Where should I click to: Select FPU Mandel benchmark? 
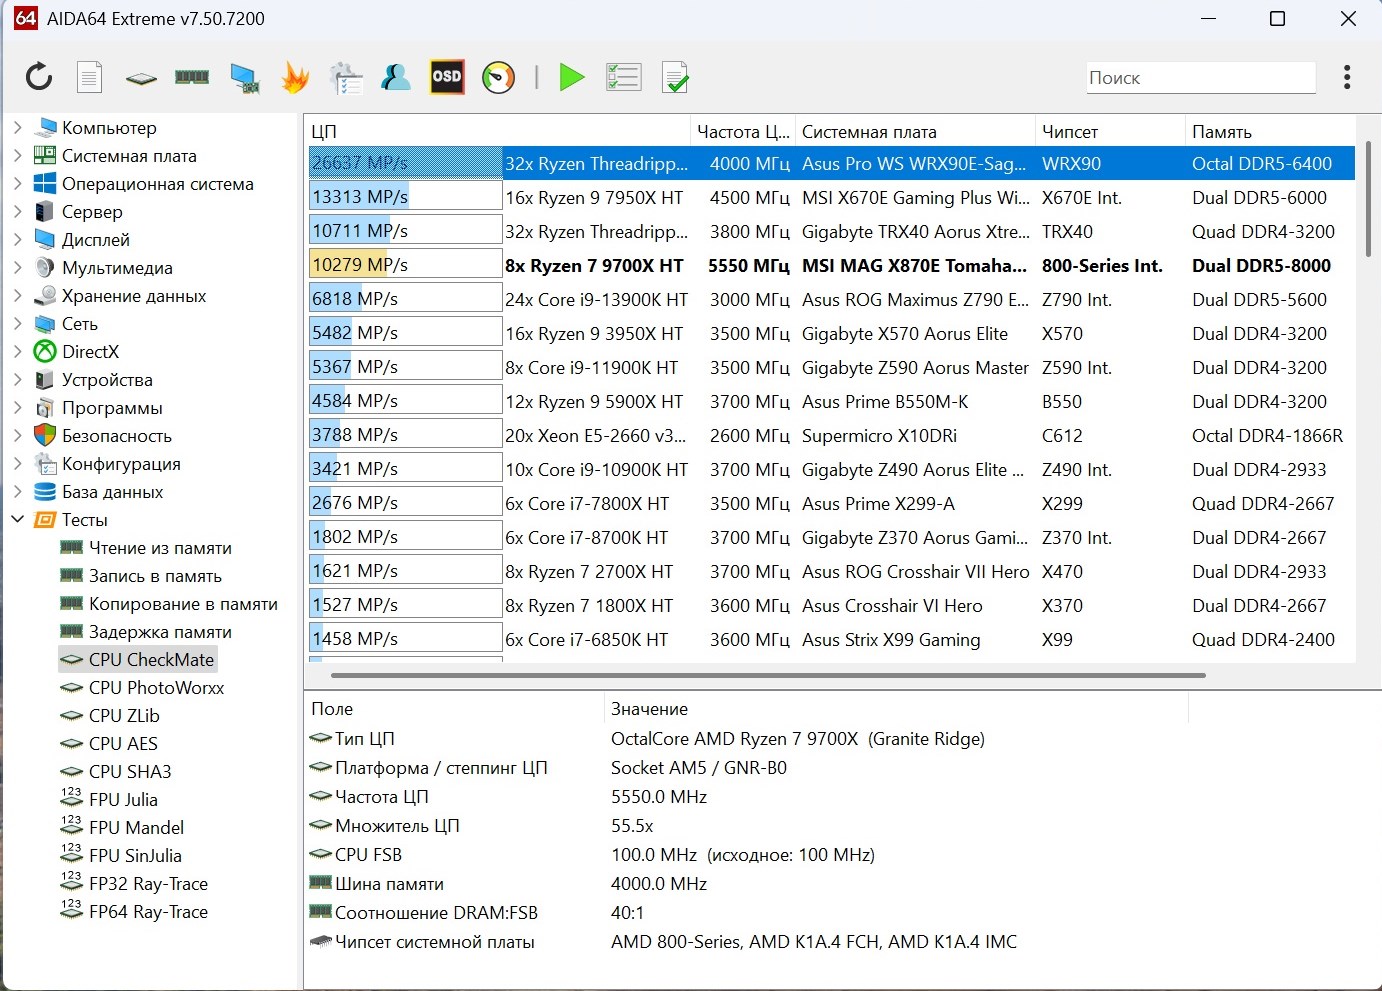tap(136, 828)
